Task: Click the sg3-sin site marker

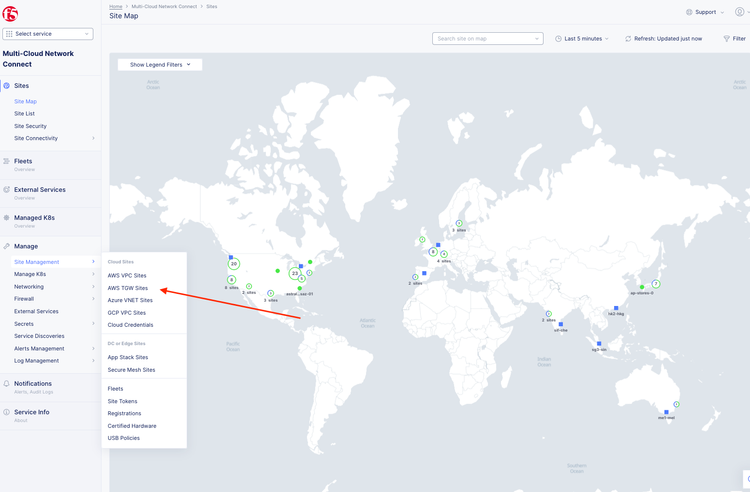Action: click(x=599, y=344)
